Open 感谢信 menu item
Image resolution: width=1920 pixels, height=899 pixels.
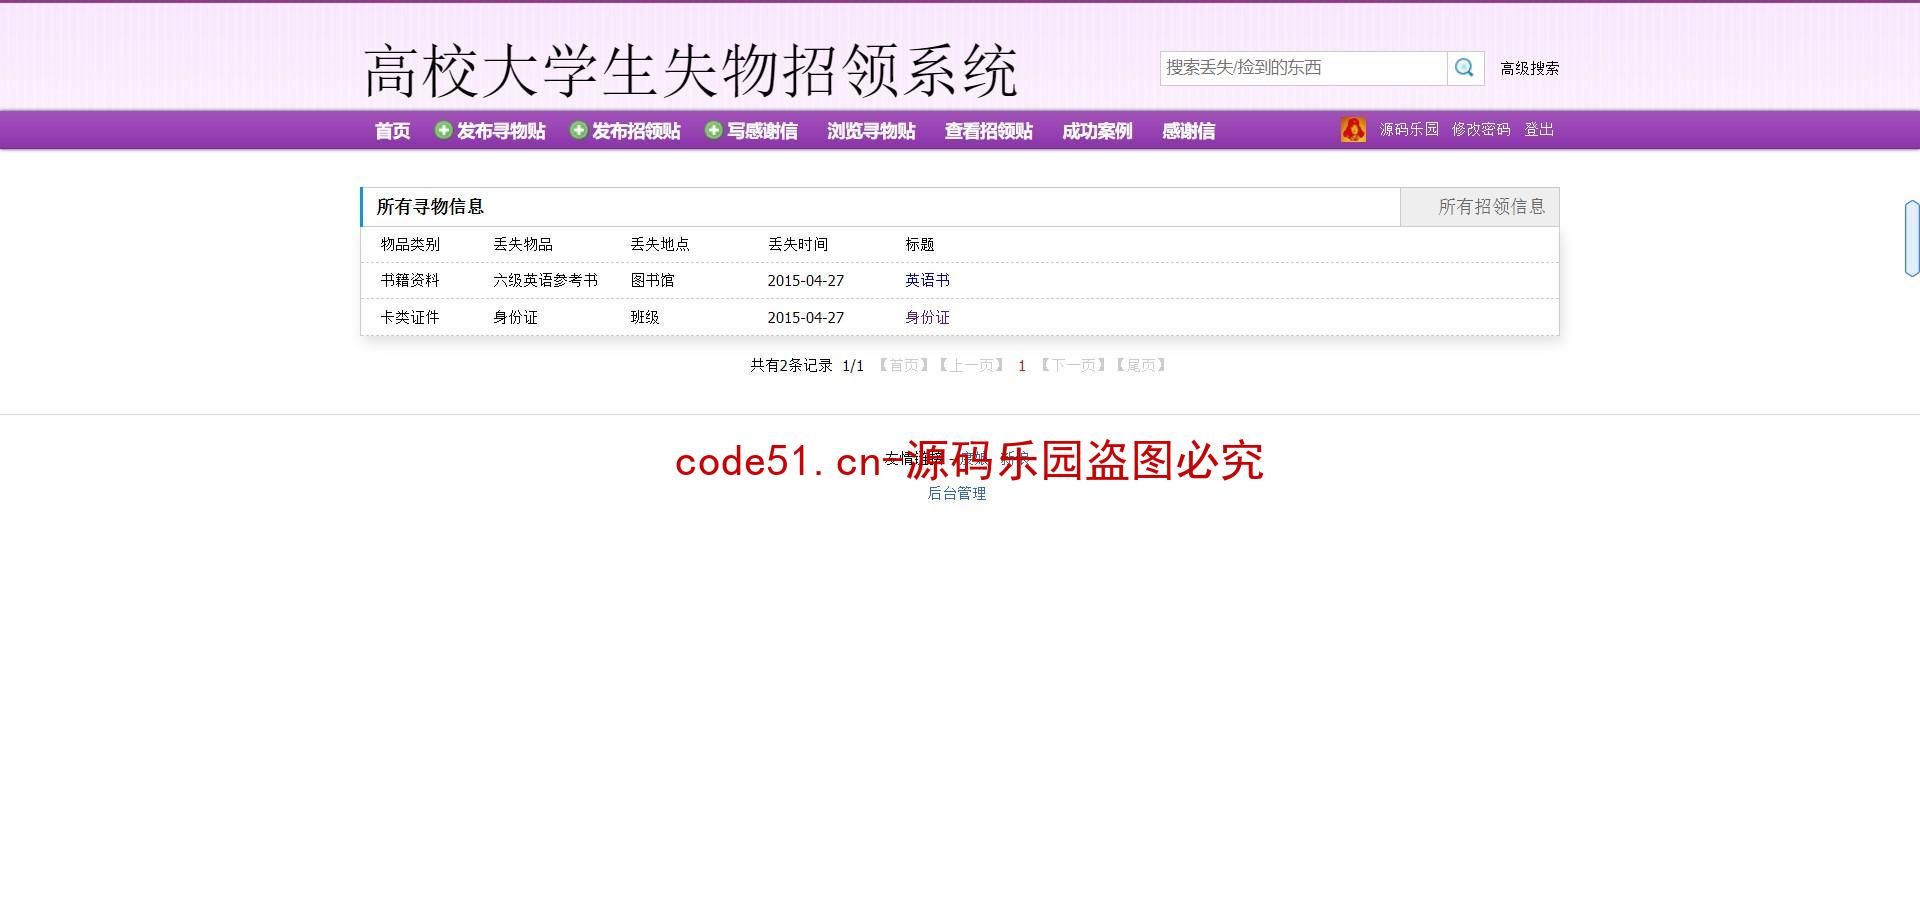pyautogui.click(x=1188, y=131)
